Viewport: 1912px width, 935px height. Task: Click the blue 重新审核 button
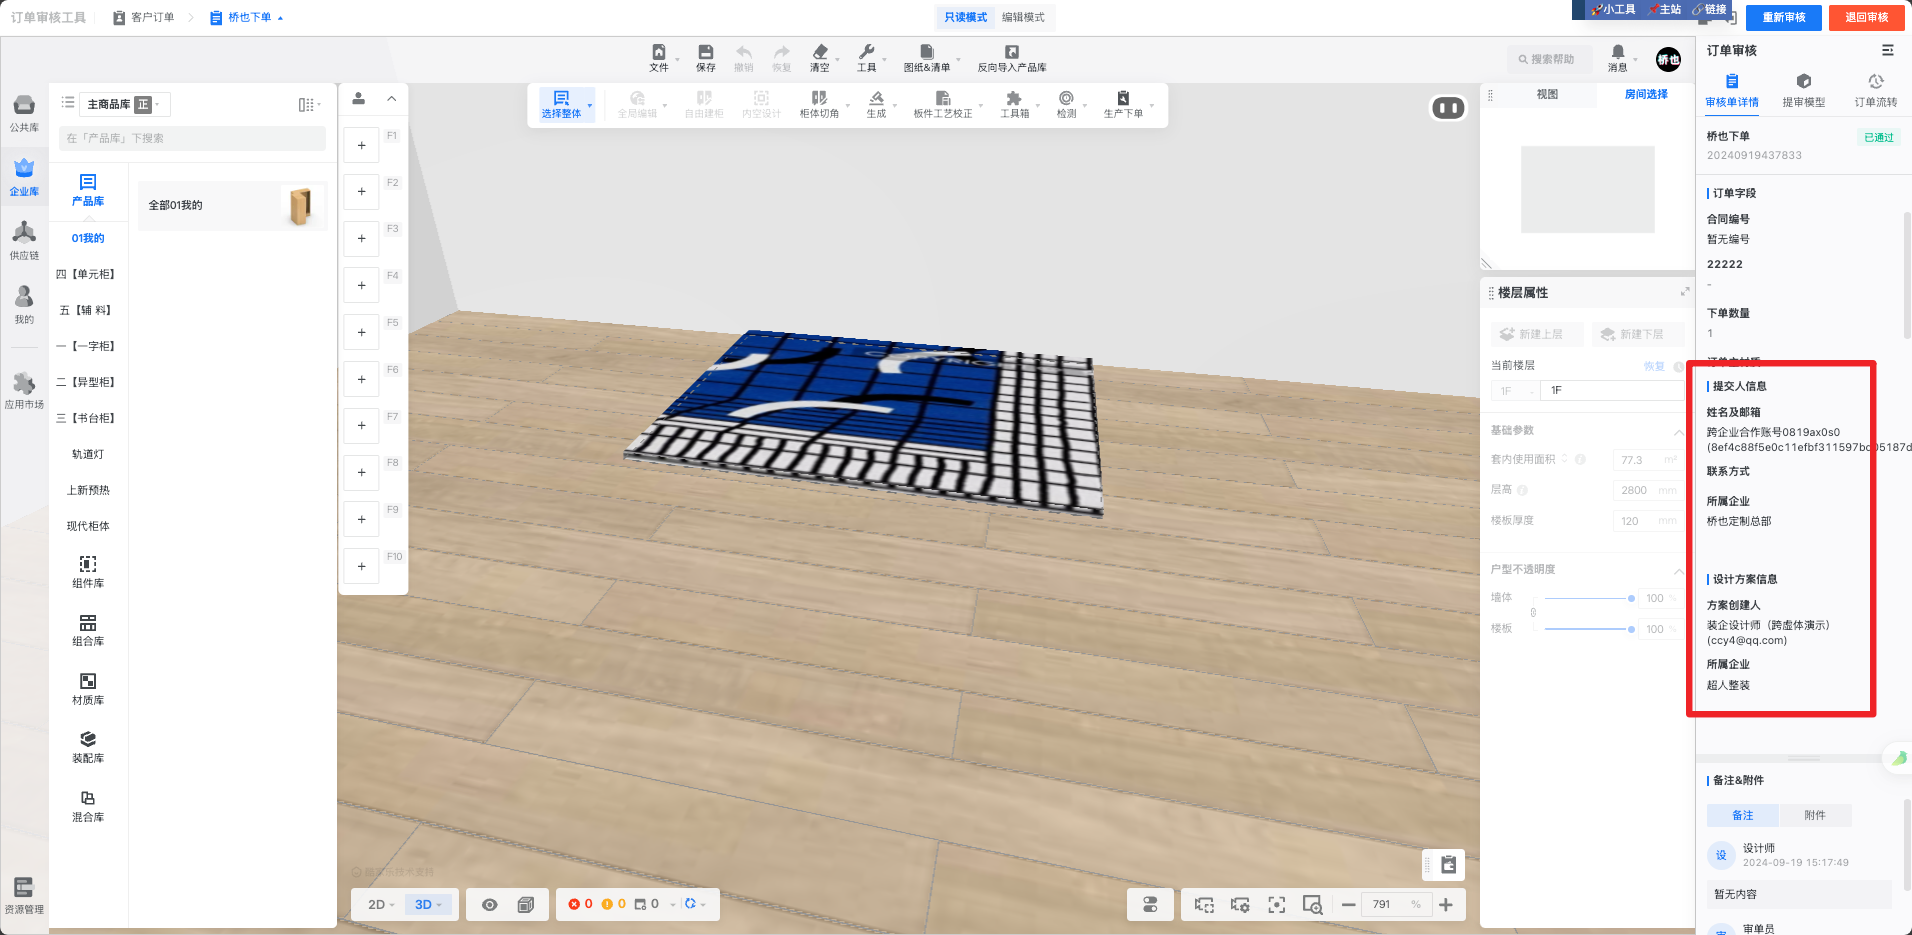pos(1783,17)
